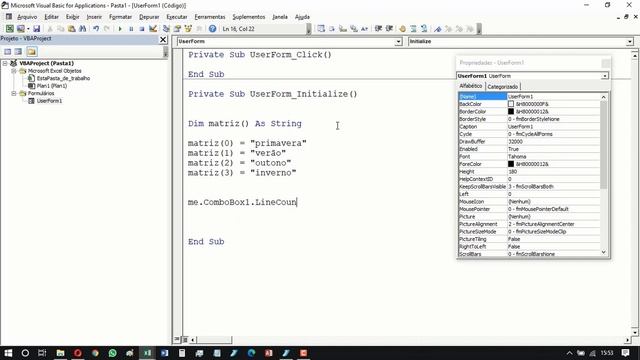Open VBA Help question mark icon
This screenshot has height=360, width=640.
[x=212, y=29]
